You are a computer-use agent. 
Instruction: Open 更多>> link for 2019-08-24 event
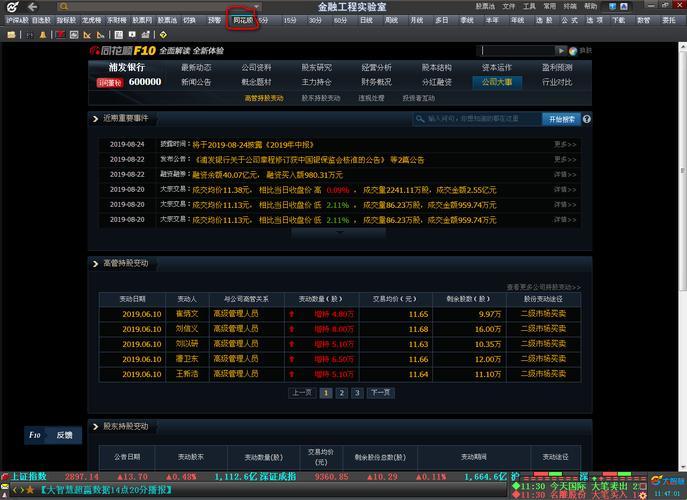(565, 144)
